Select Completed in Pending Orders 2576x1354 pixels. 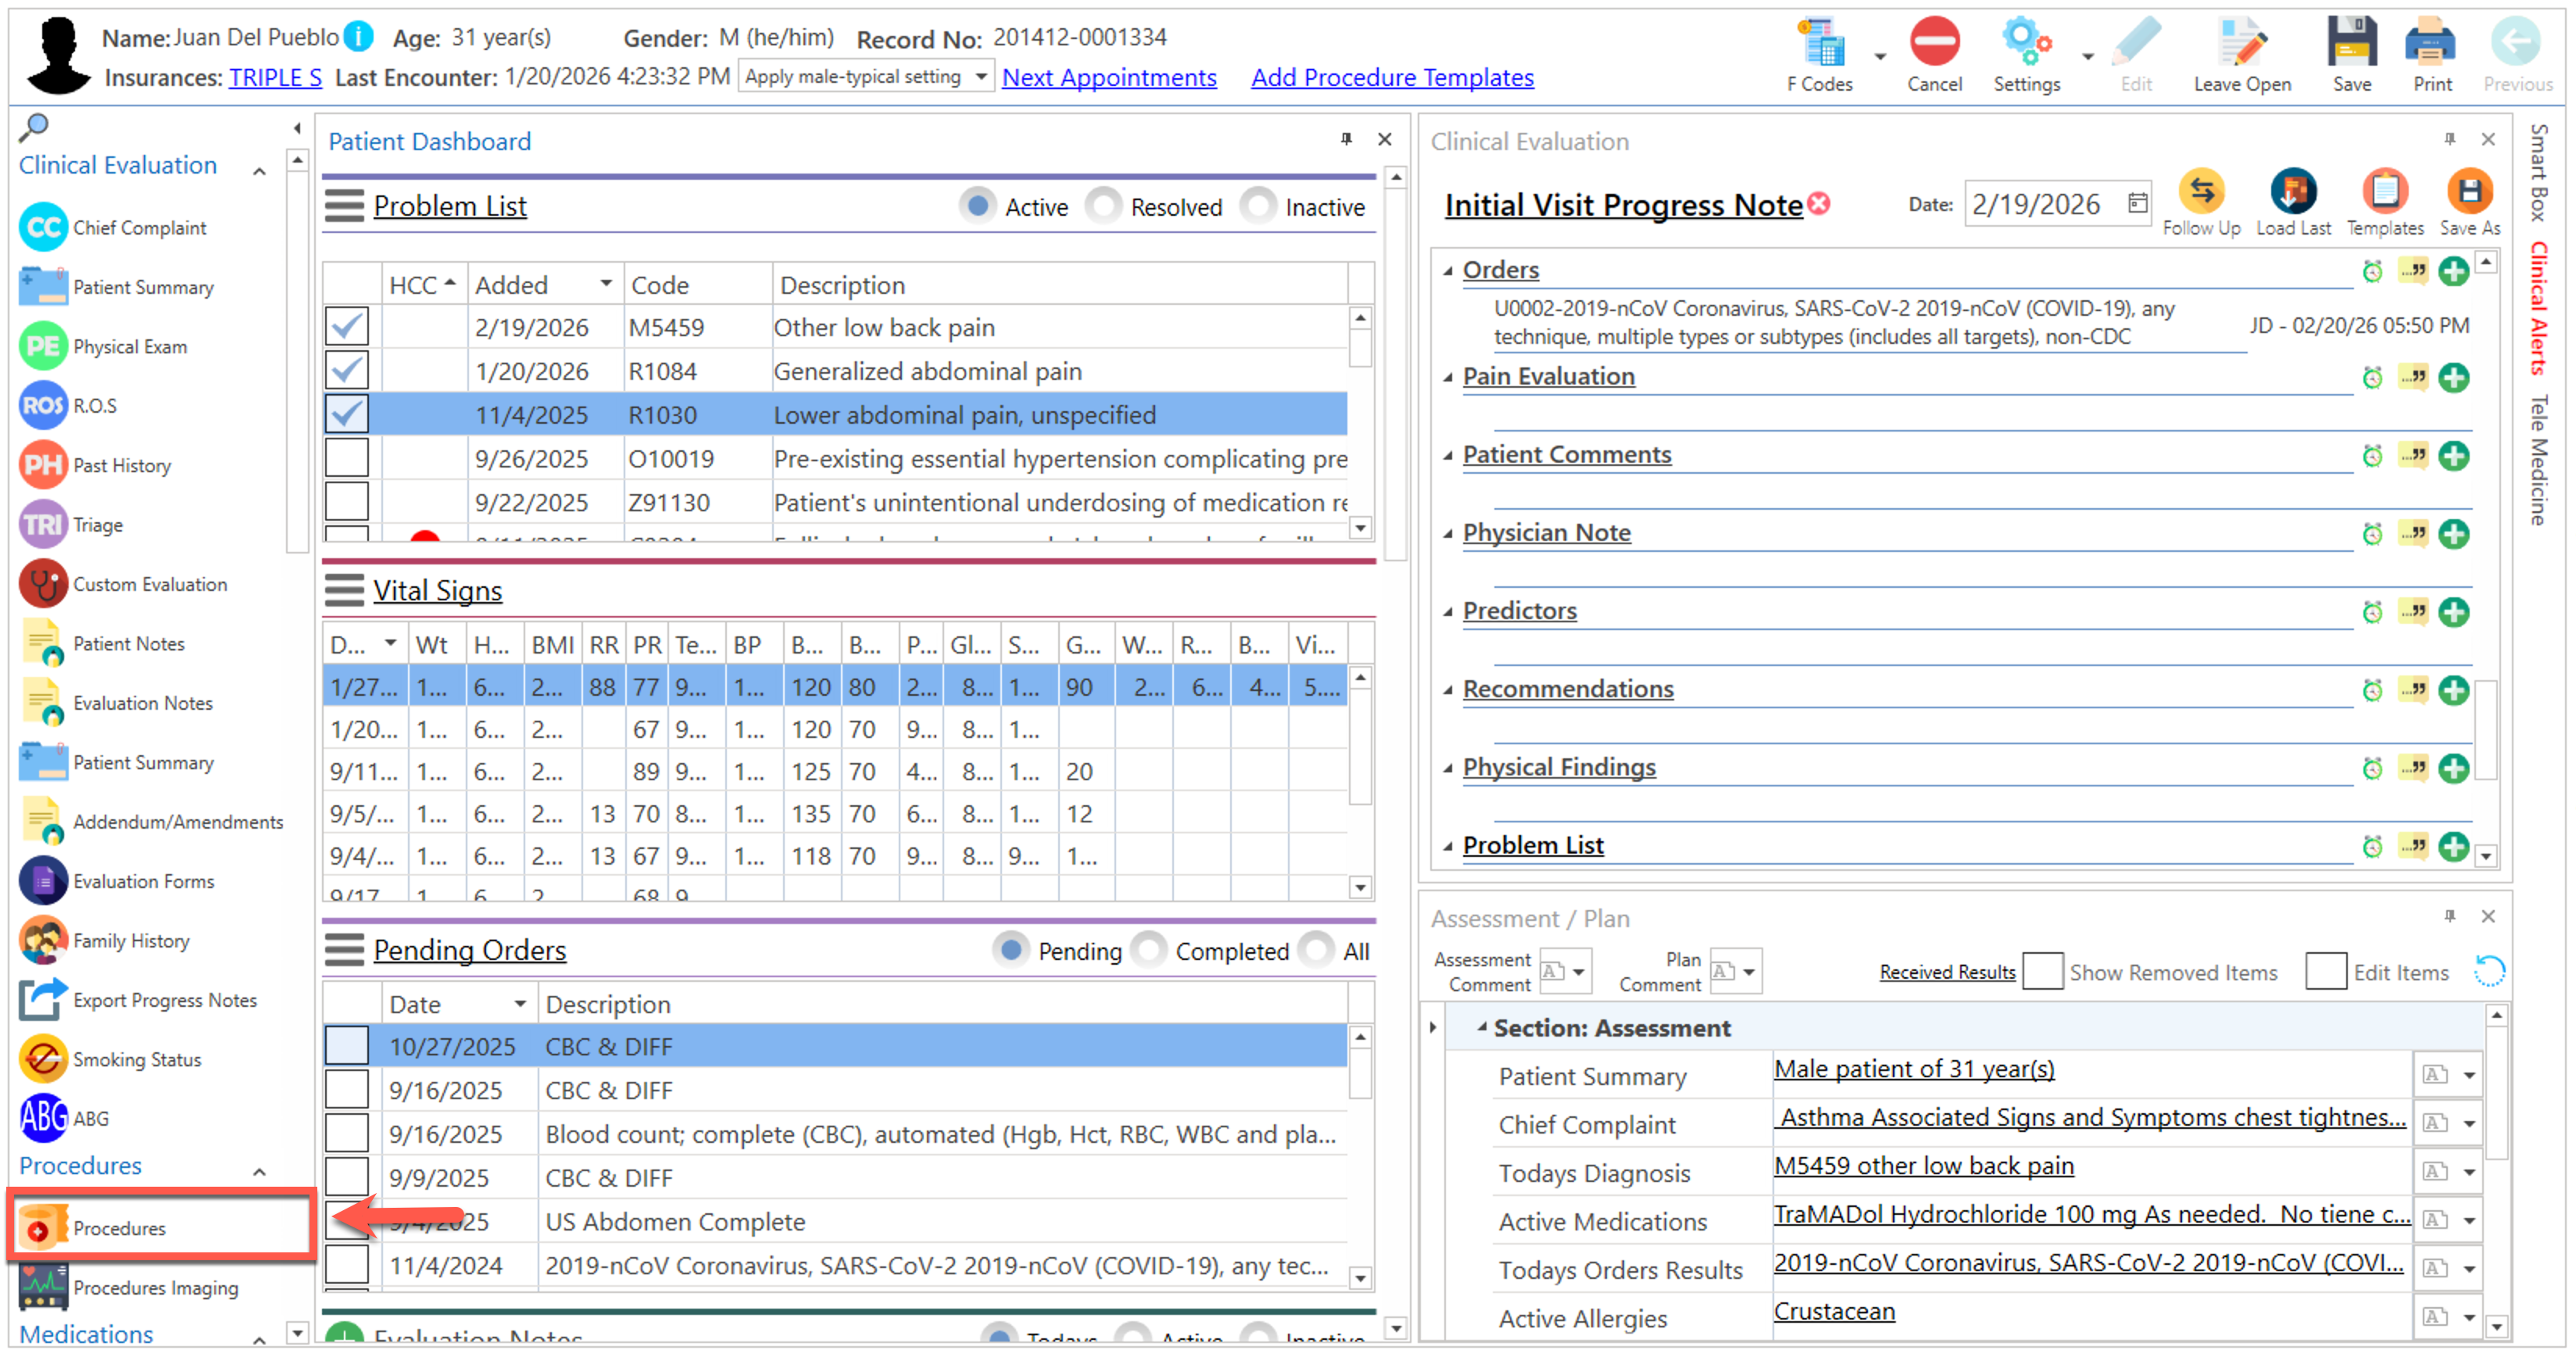tap(1150, 950)
